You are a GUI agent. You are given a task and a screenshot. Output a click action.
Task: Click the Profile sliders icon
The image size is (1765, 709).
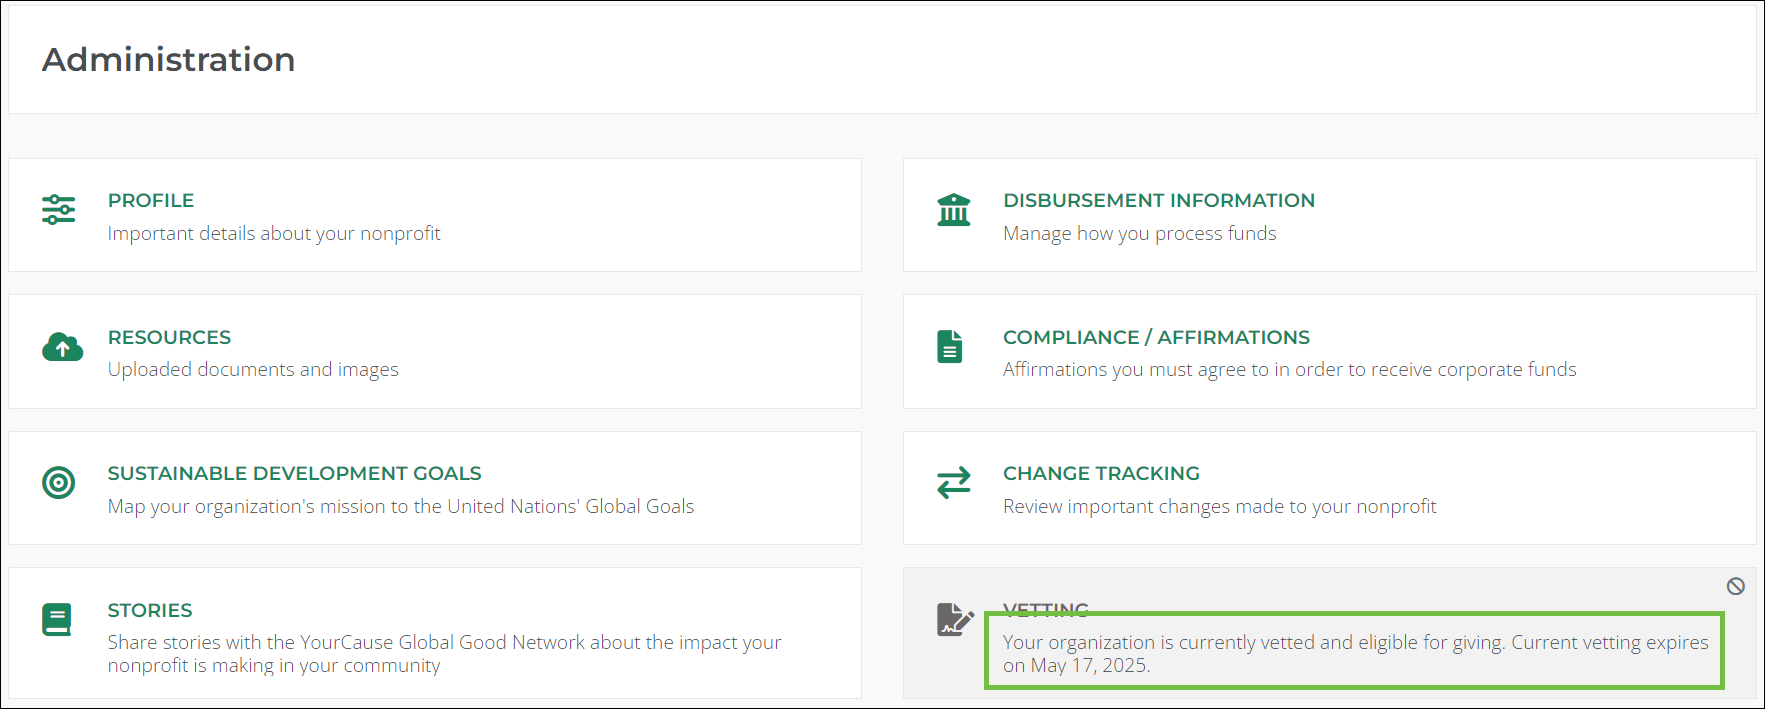click(59, 210)
